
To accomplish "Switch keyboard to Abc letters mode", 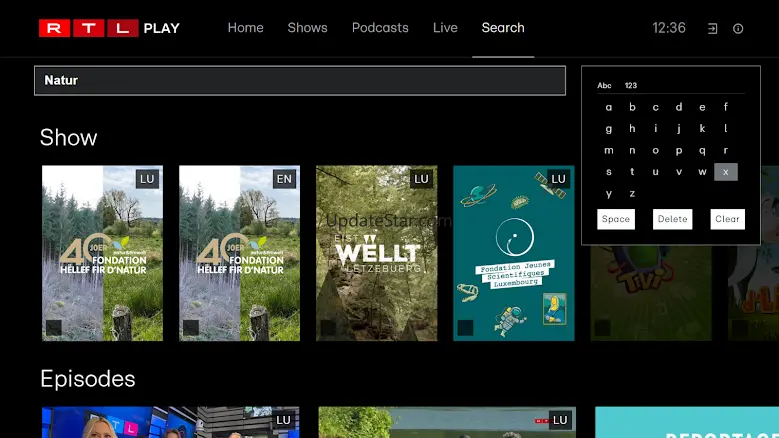I will coord(604,85).
